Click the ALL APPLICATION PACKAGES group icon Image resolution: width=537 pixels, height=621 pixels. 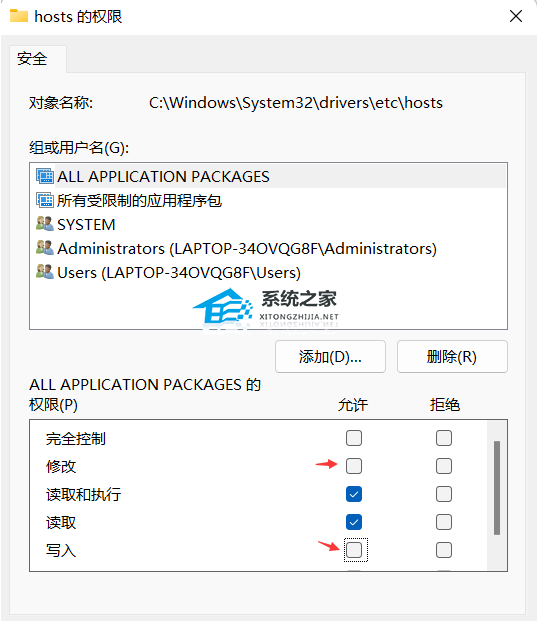pyautogui.click(x=45, y=176)
